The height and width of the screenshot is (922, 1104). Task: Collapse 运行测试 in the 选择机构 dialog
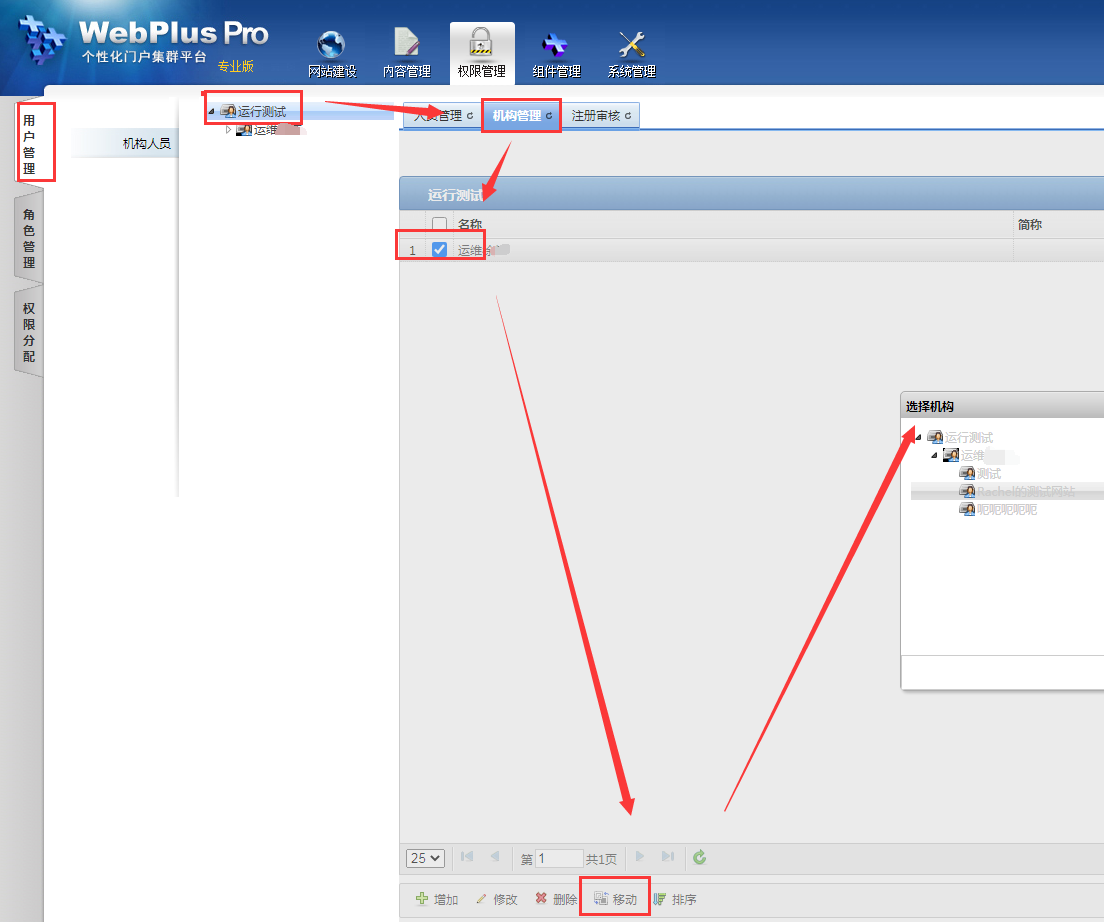coord(918,437)
